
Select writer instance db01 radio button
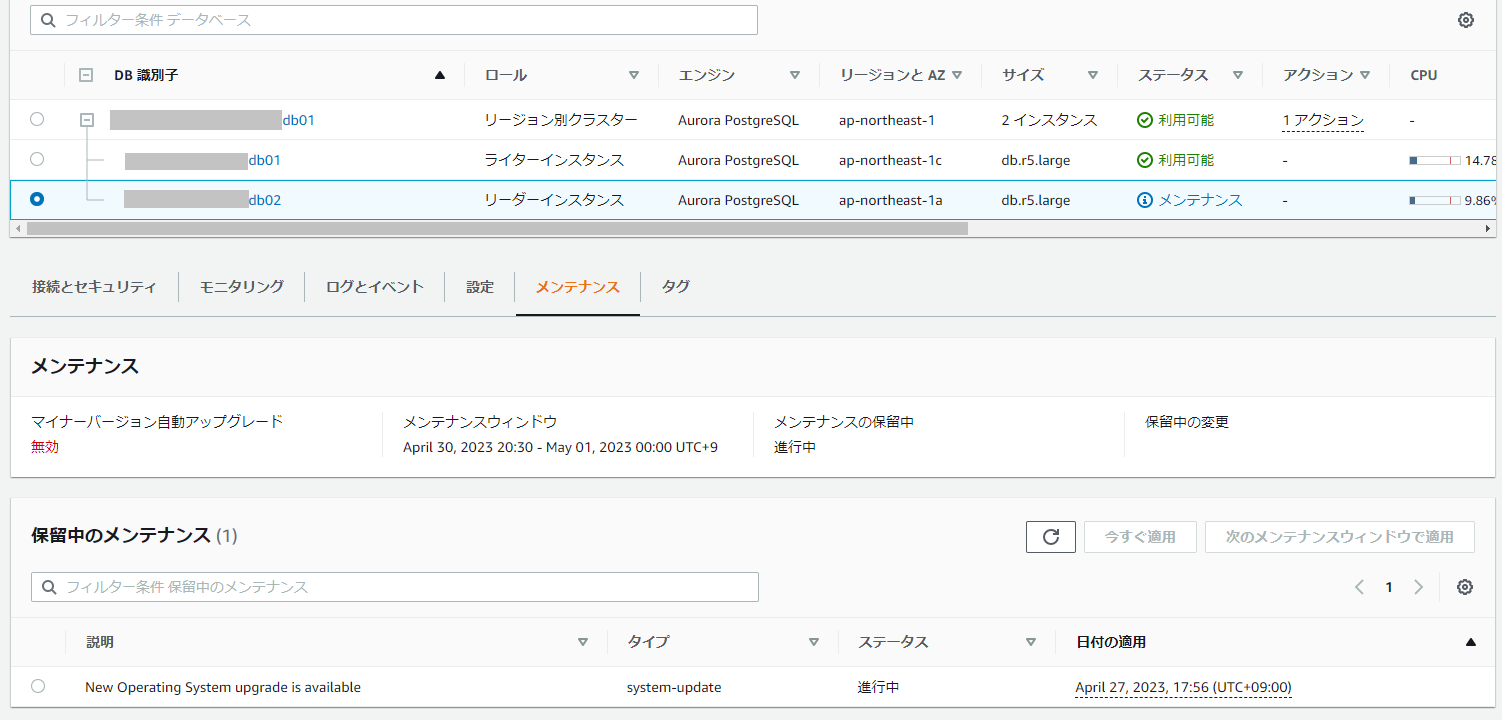37,159
